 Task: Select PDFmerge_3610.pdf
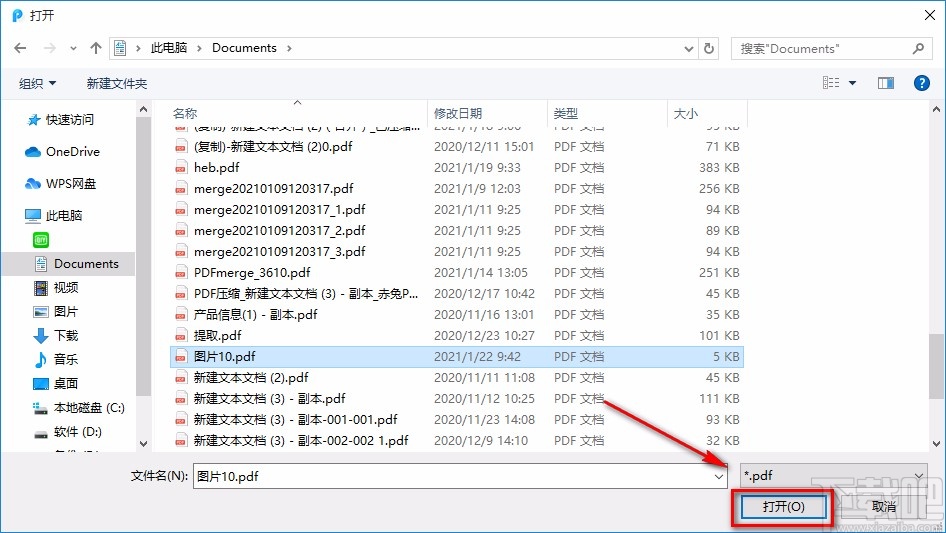(457, 273)
